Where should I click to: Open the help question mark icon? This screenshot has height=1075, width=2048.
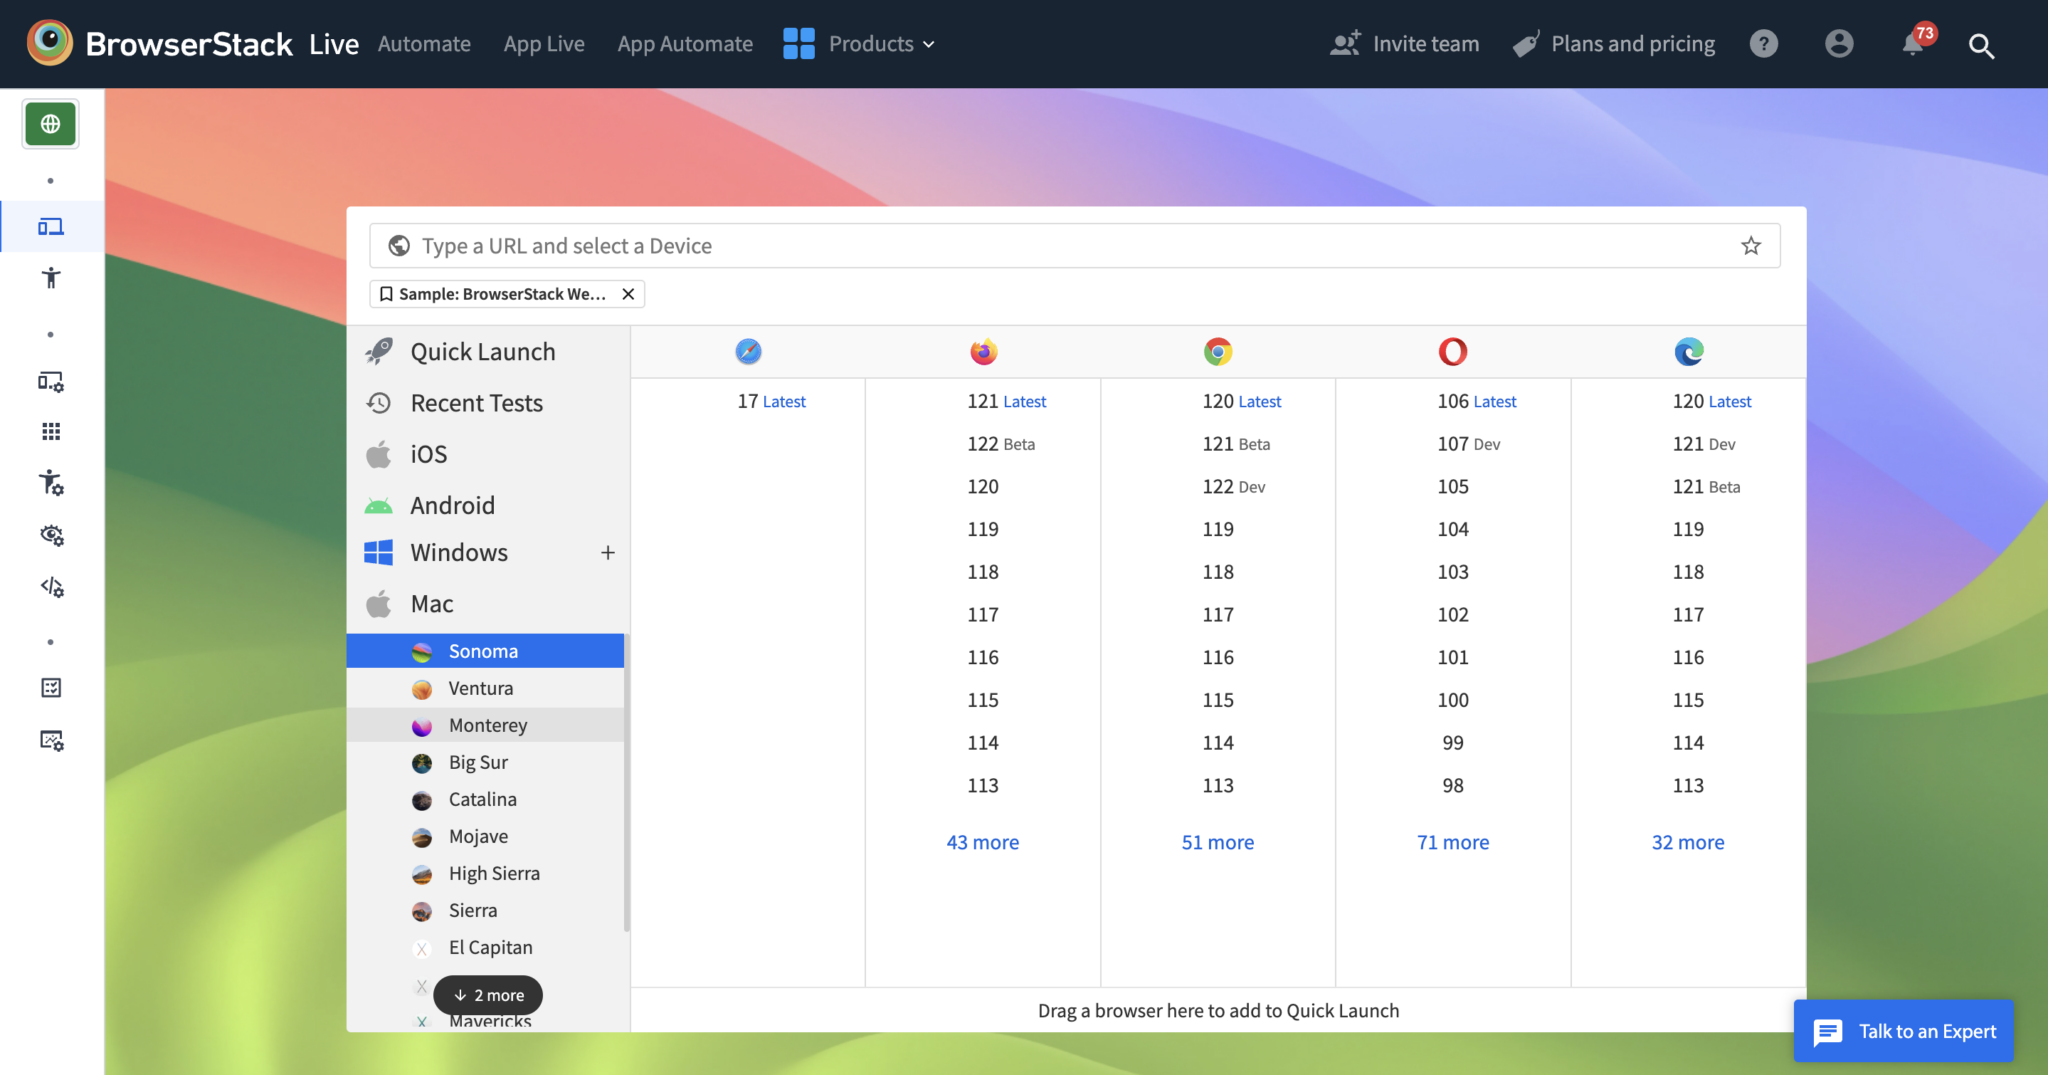pyautogui.click(x=1763, y=44)
